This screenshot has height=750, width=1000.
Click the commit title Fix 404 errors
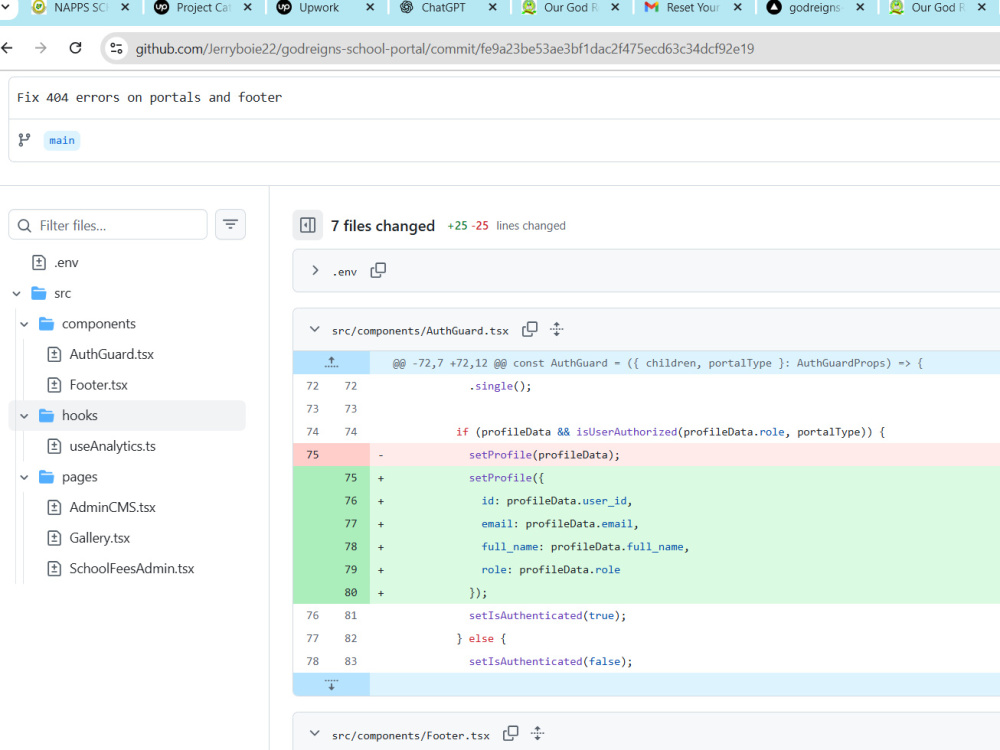(149, 98)
